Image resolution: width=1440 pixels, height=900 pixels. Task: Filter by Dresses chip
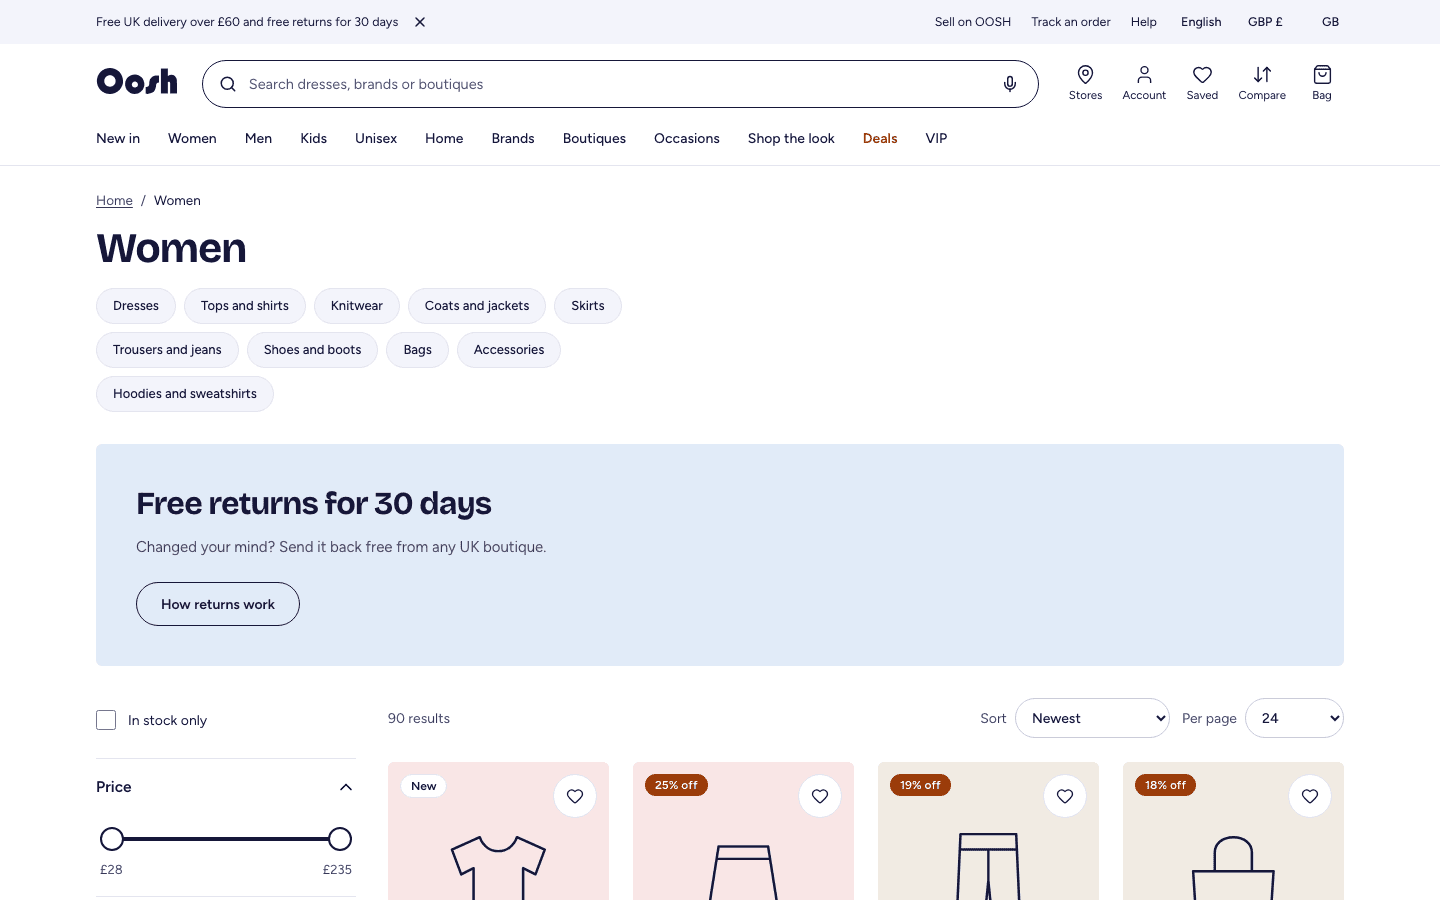tap(136, 306)
